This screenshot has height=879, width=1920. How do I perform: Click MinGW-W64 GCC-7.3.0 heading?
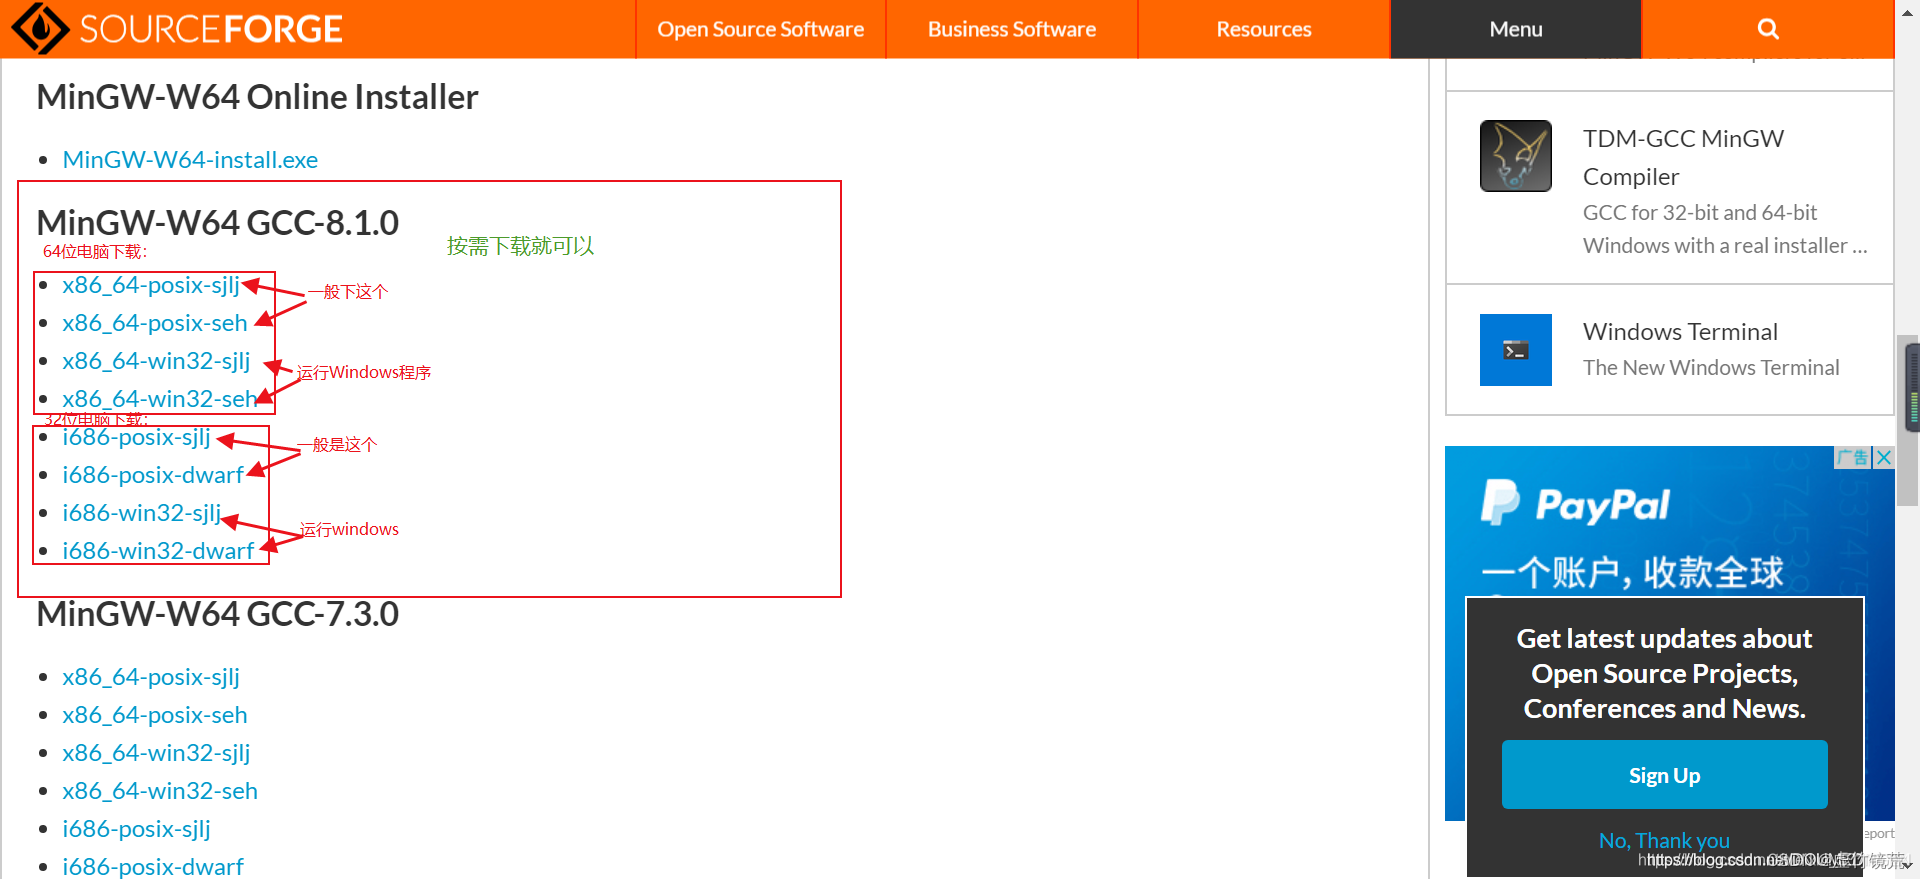pyautogui.click(x=217, y=614)
